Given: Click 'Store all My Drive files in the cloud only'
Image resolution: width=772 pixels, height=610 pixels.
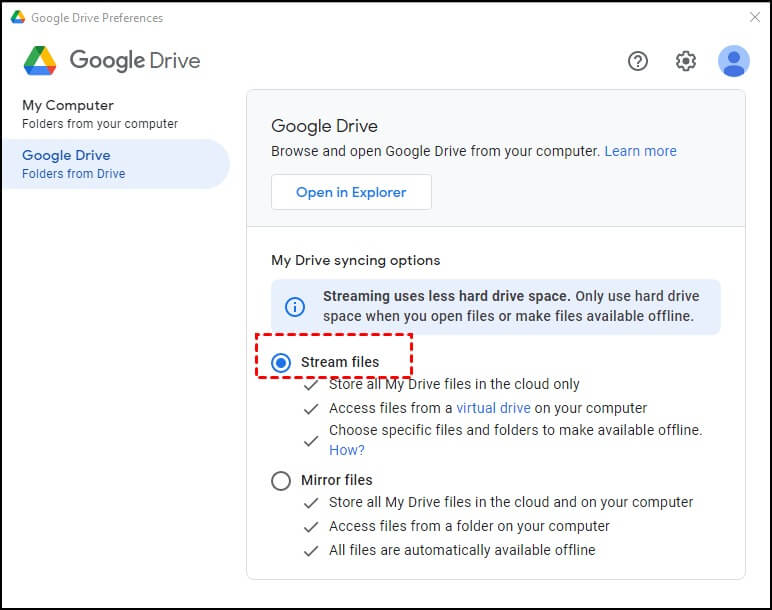Looking at the screenshot, I should pyautogui.click(x=454, y=384).
